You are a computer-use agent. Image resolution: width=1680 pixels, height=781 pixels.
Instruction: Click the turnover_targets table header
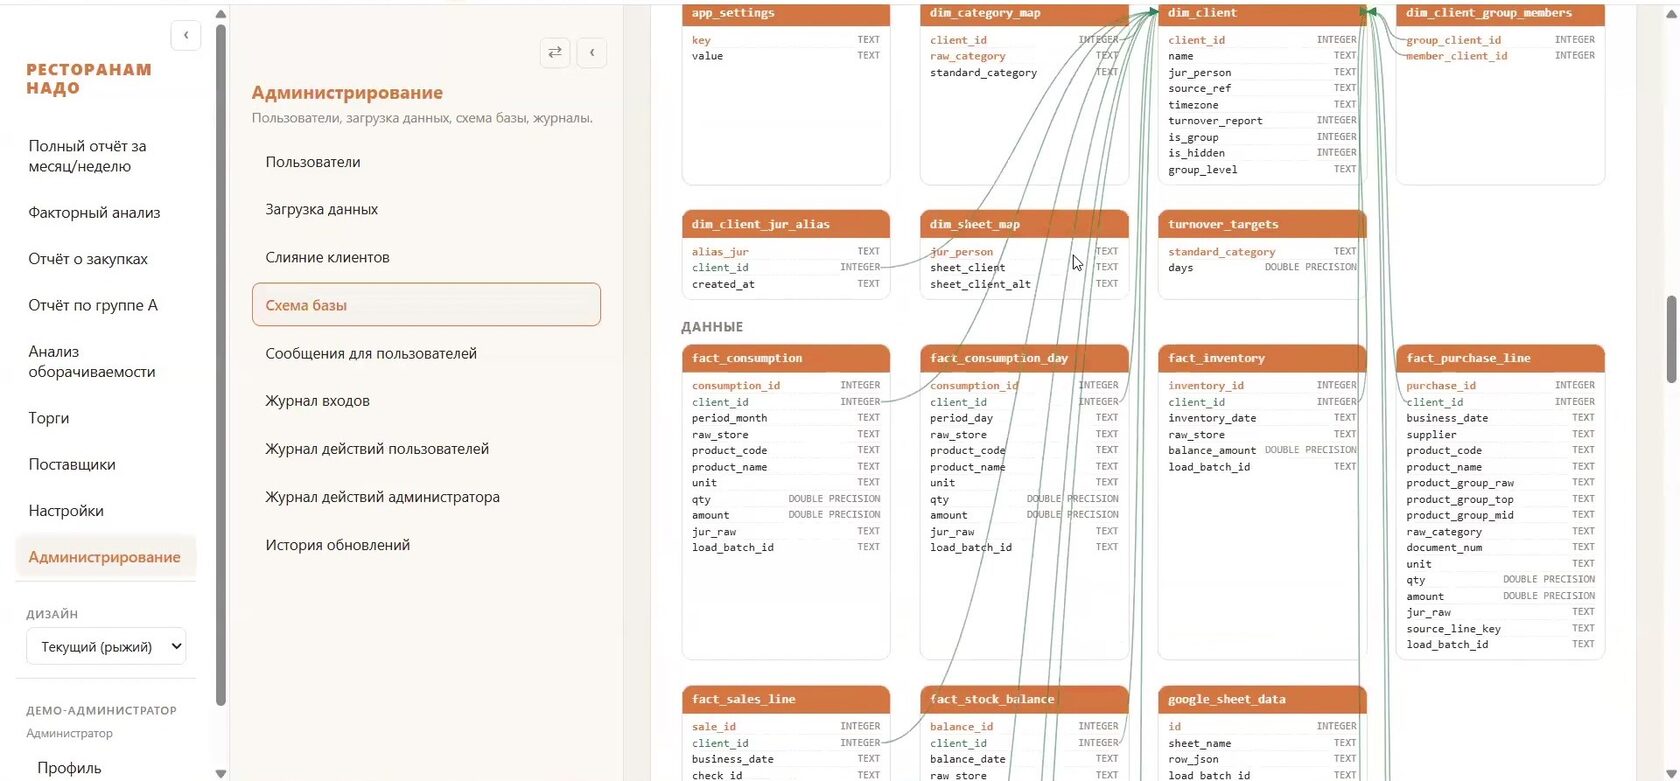tap(1262, 224)
